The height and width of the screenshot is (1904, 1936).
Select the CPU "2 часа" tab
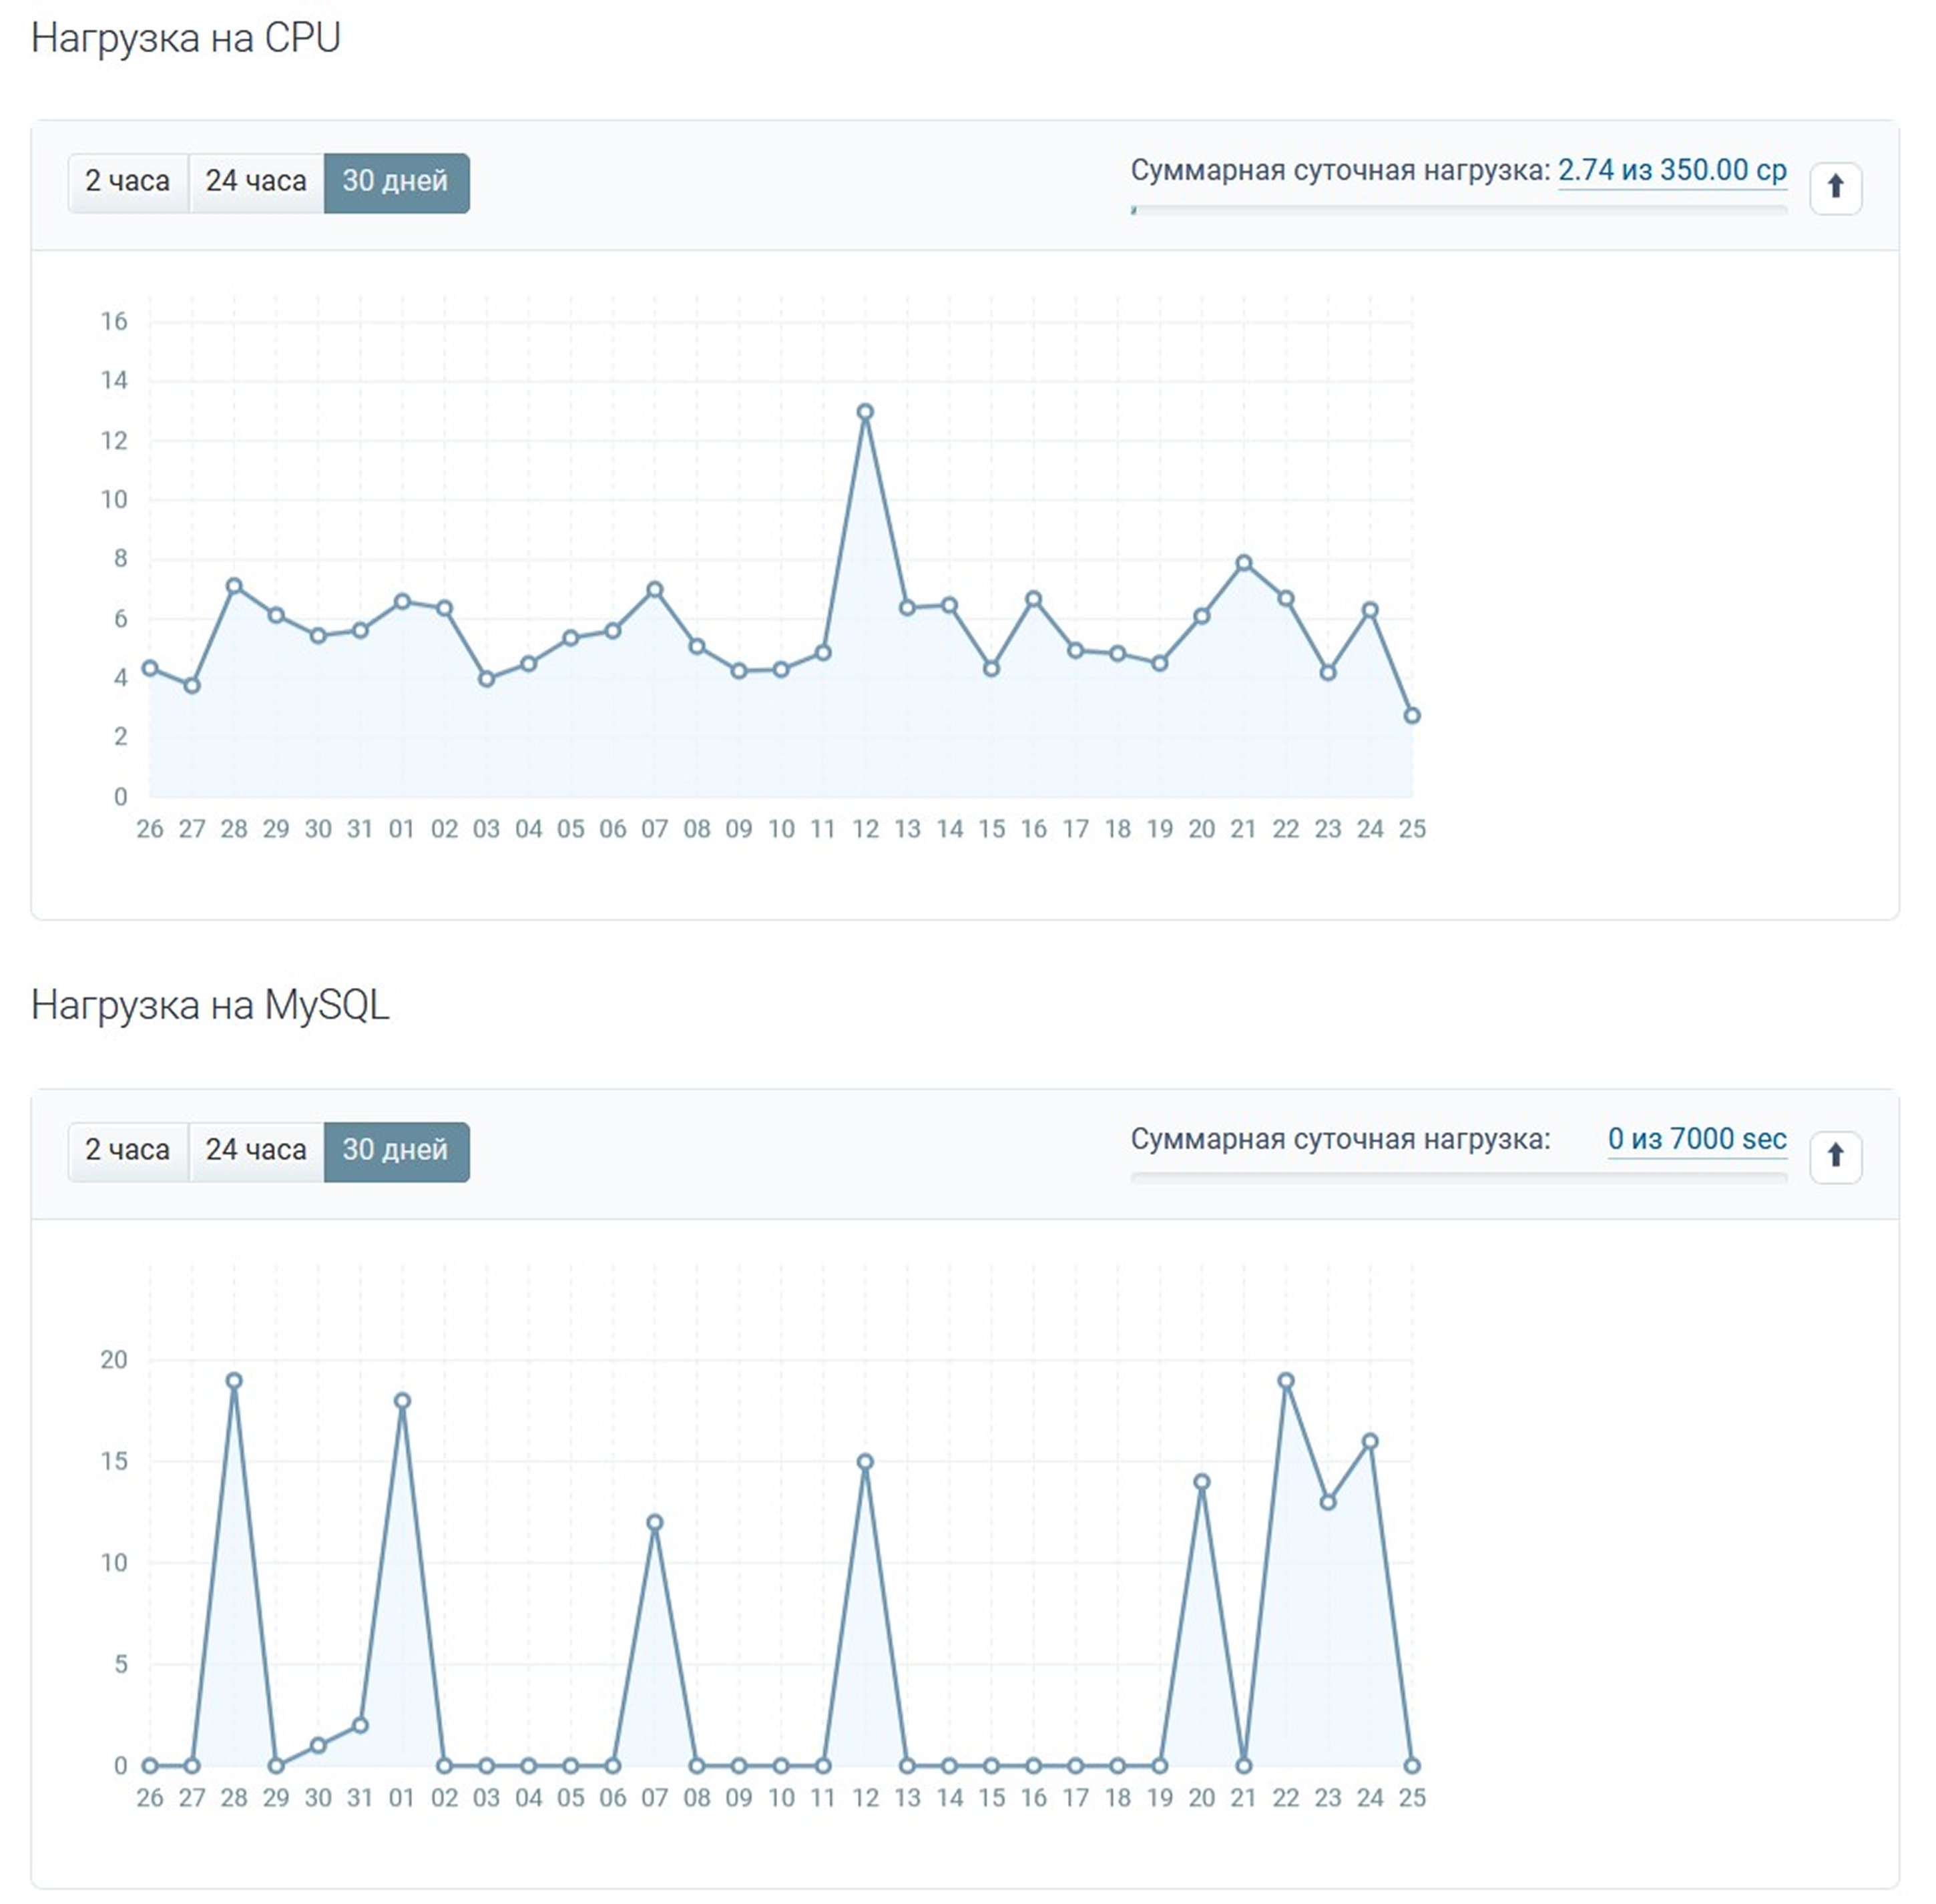[x=128, y=182]
